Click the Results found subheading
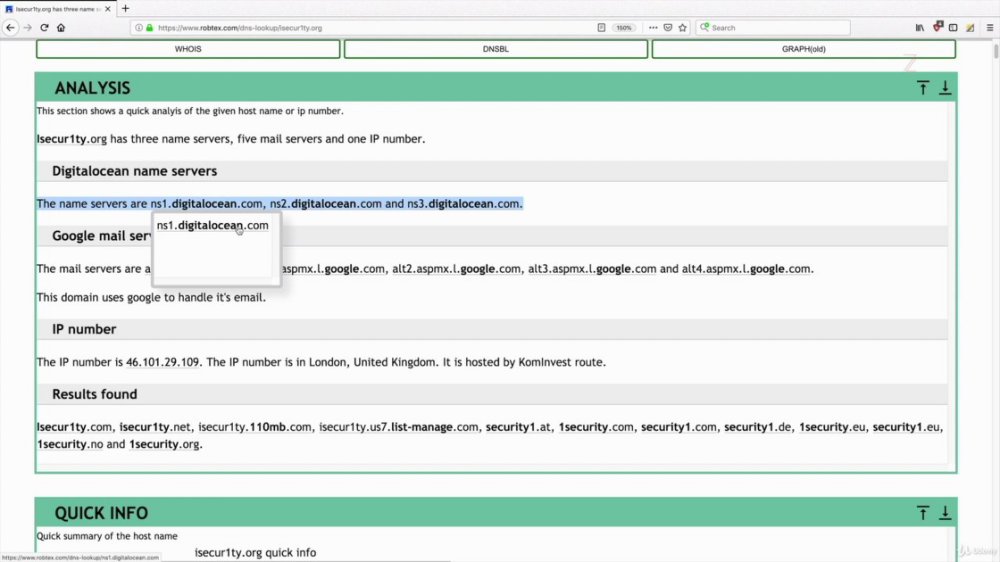 coord(94,394)
